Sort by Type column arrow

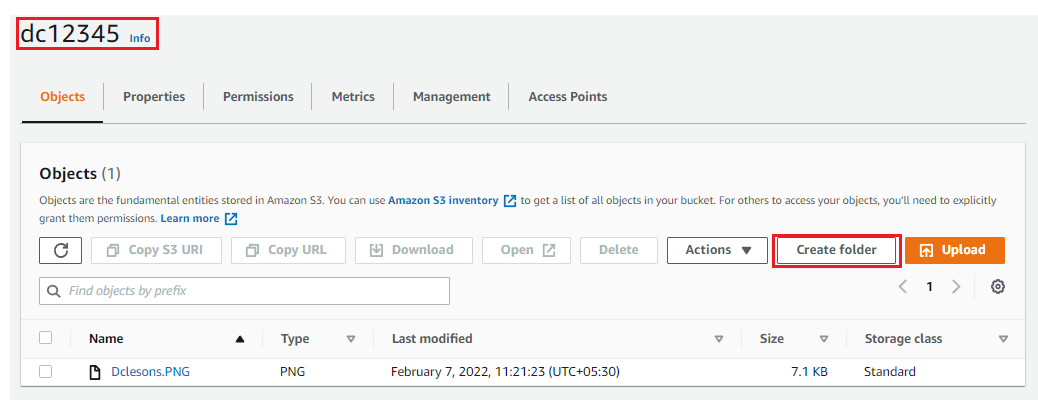[x=351, y=339]
